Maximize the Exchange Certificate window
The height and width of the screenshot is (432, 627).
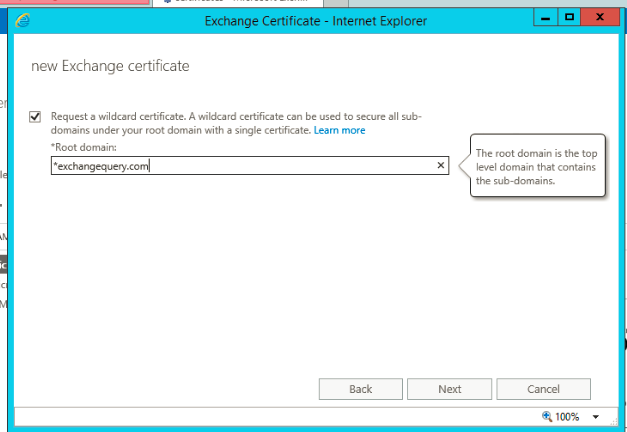coord(569,18)
